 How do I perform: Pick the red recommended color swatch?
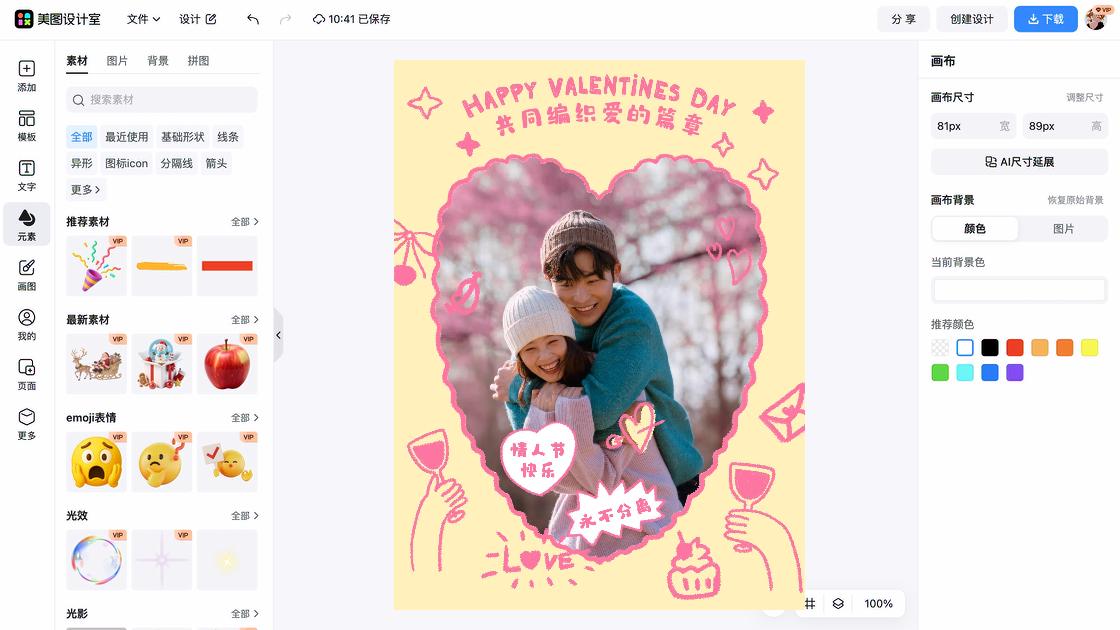(1014, 348)
